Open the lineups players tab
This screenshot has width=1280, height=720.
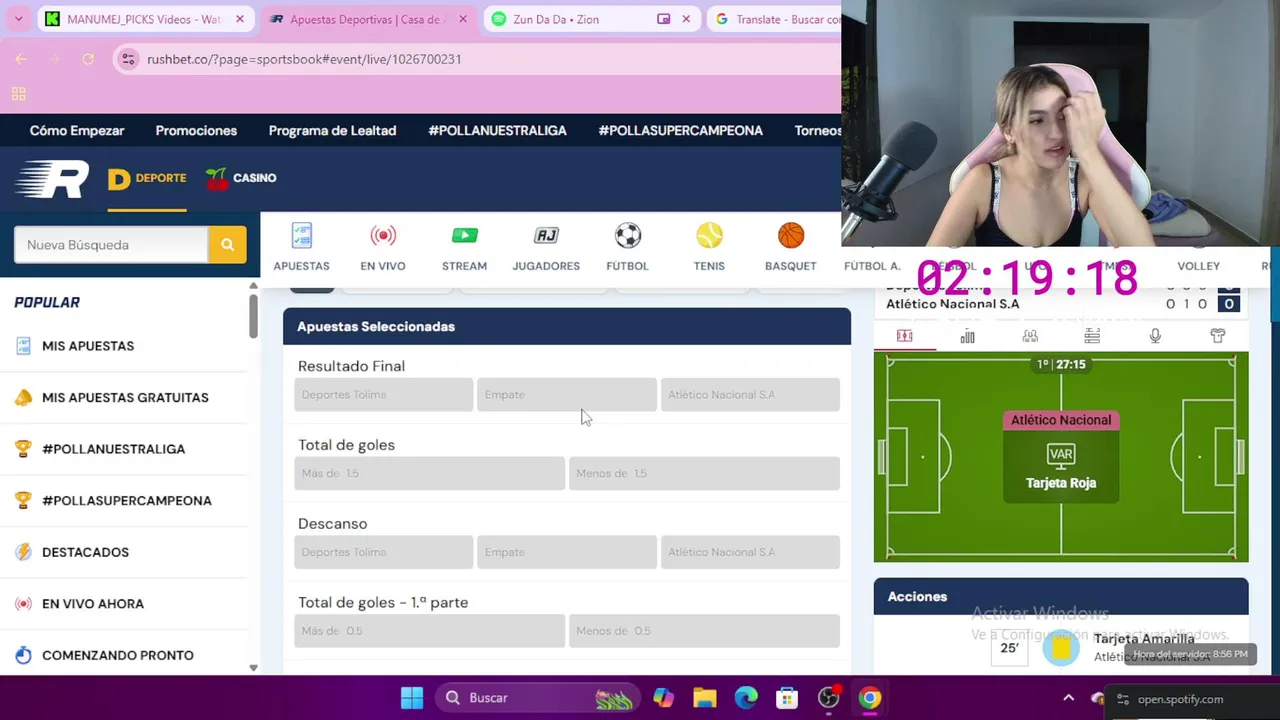click(1030, 336)
